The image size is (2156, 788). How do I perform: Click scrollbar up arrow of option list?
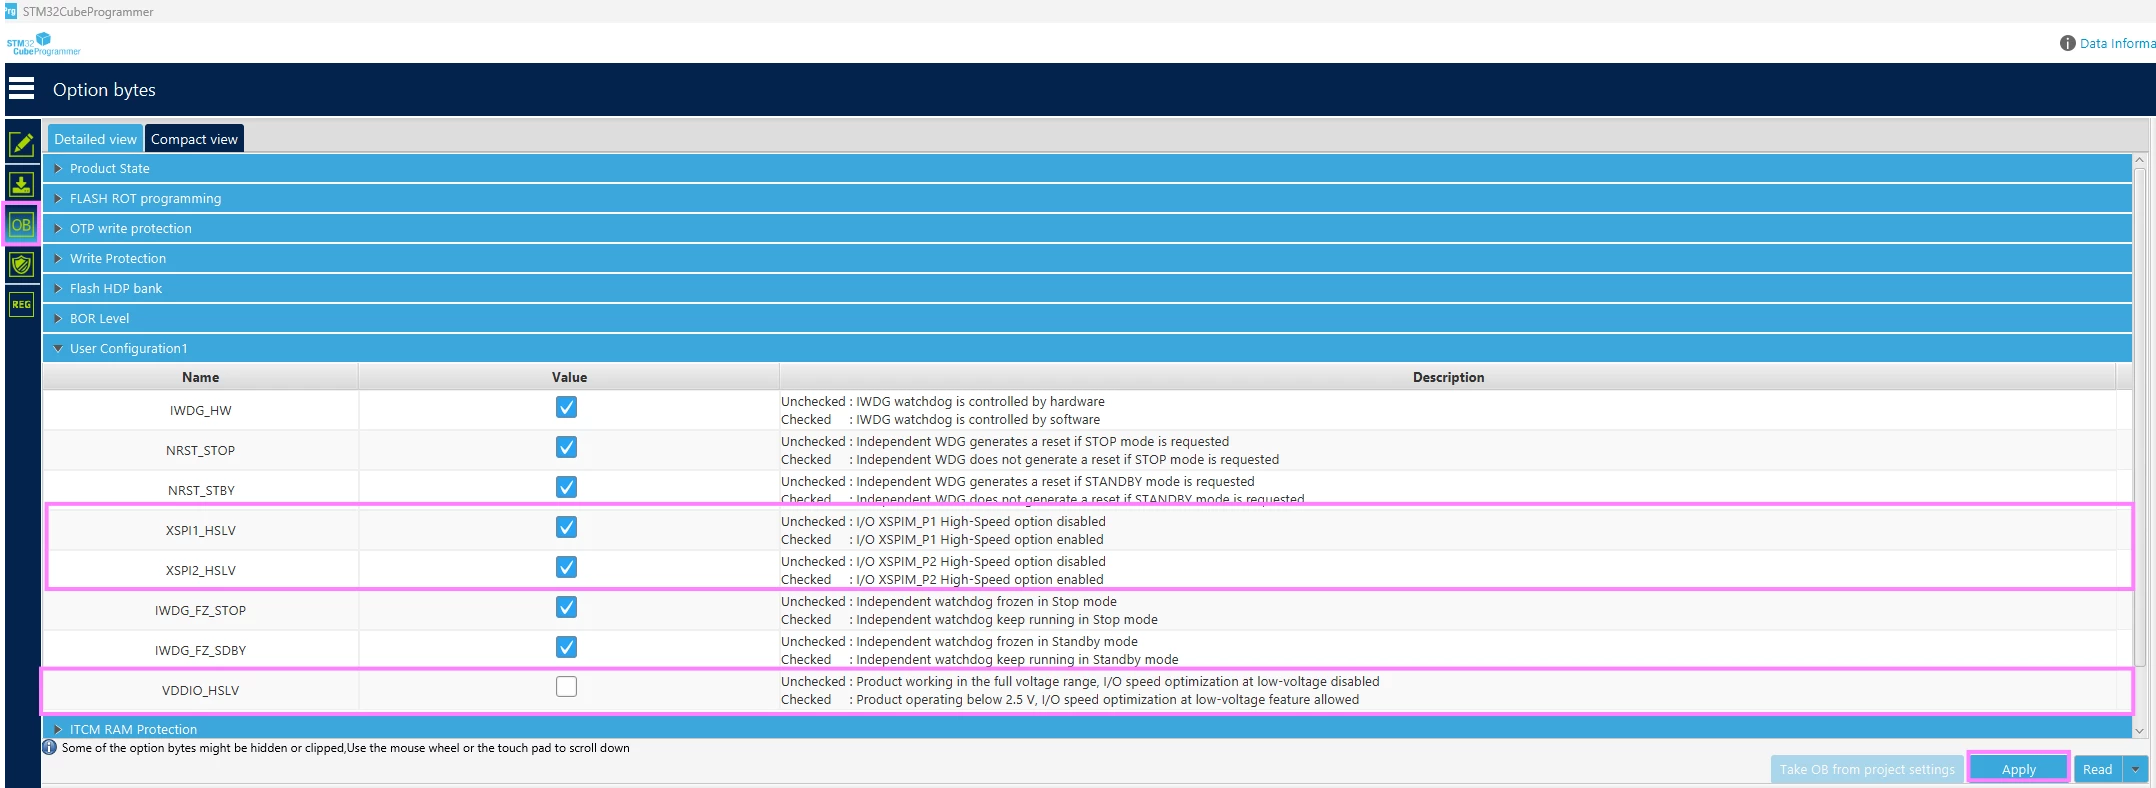[2139, 161]
